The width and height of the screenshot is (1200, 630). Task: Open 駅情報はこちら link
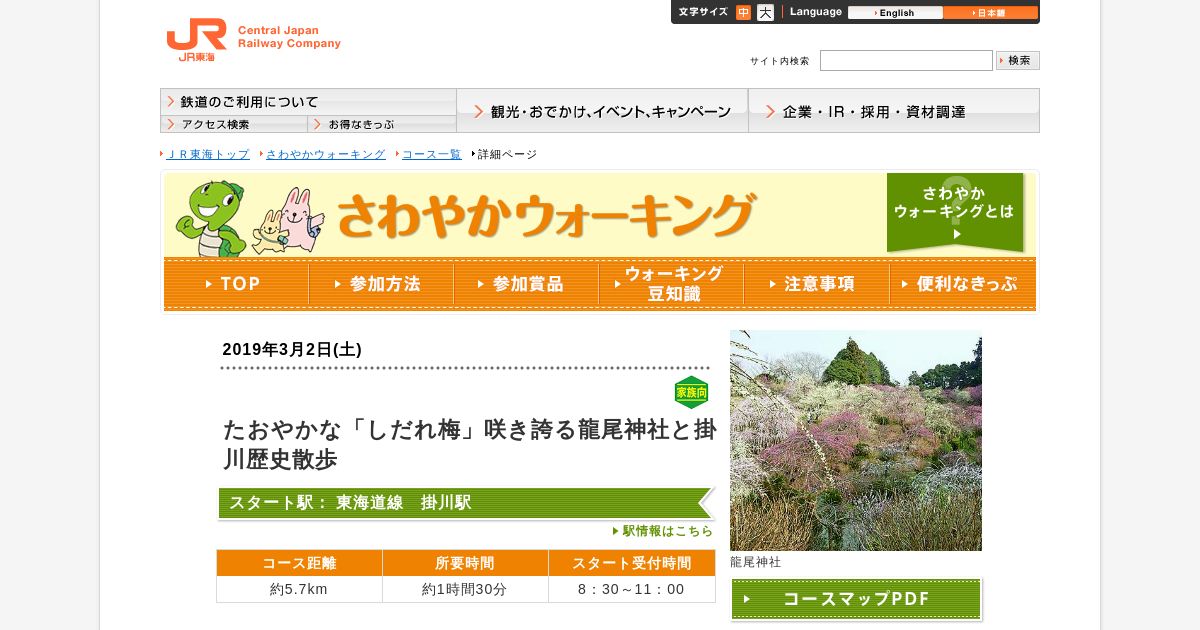tap(663, 531)
